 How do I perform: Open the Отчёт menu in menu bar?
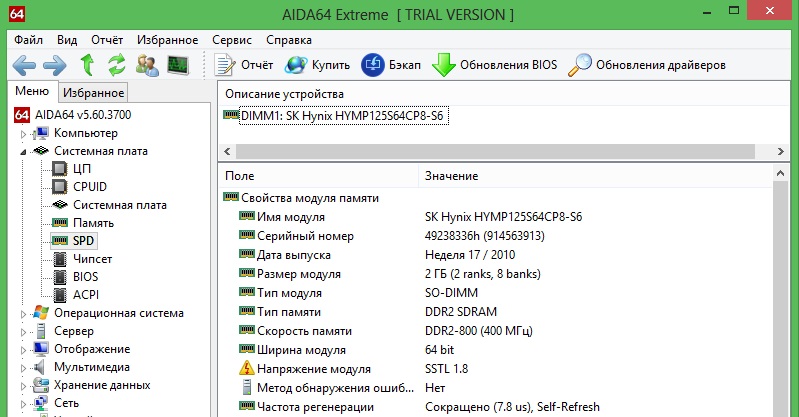[x=107, y=40]
